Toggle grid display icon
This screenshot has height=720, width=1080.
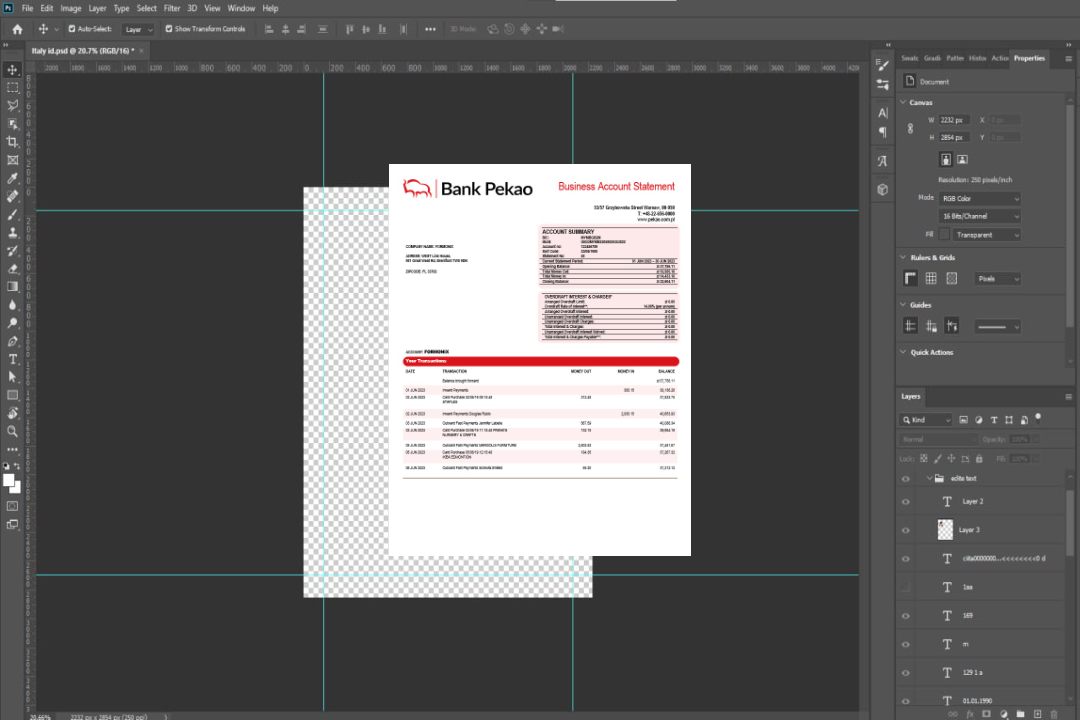pyautogui.click(x=931, y=278)
